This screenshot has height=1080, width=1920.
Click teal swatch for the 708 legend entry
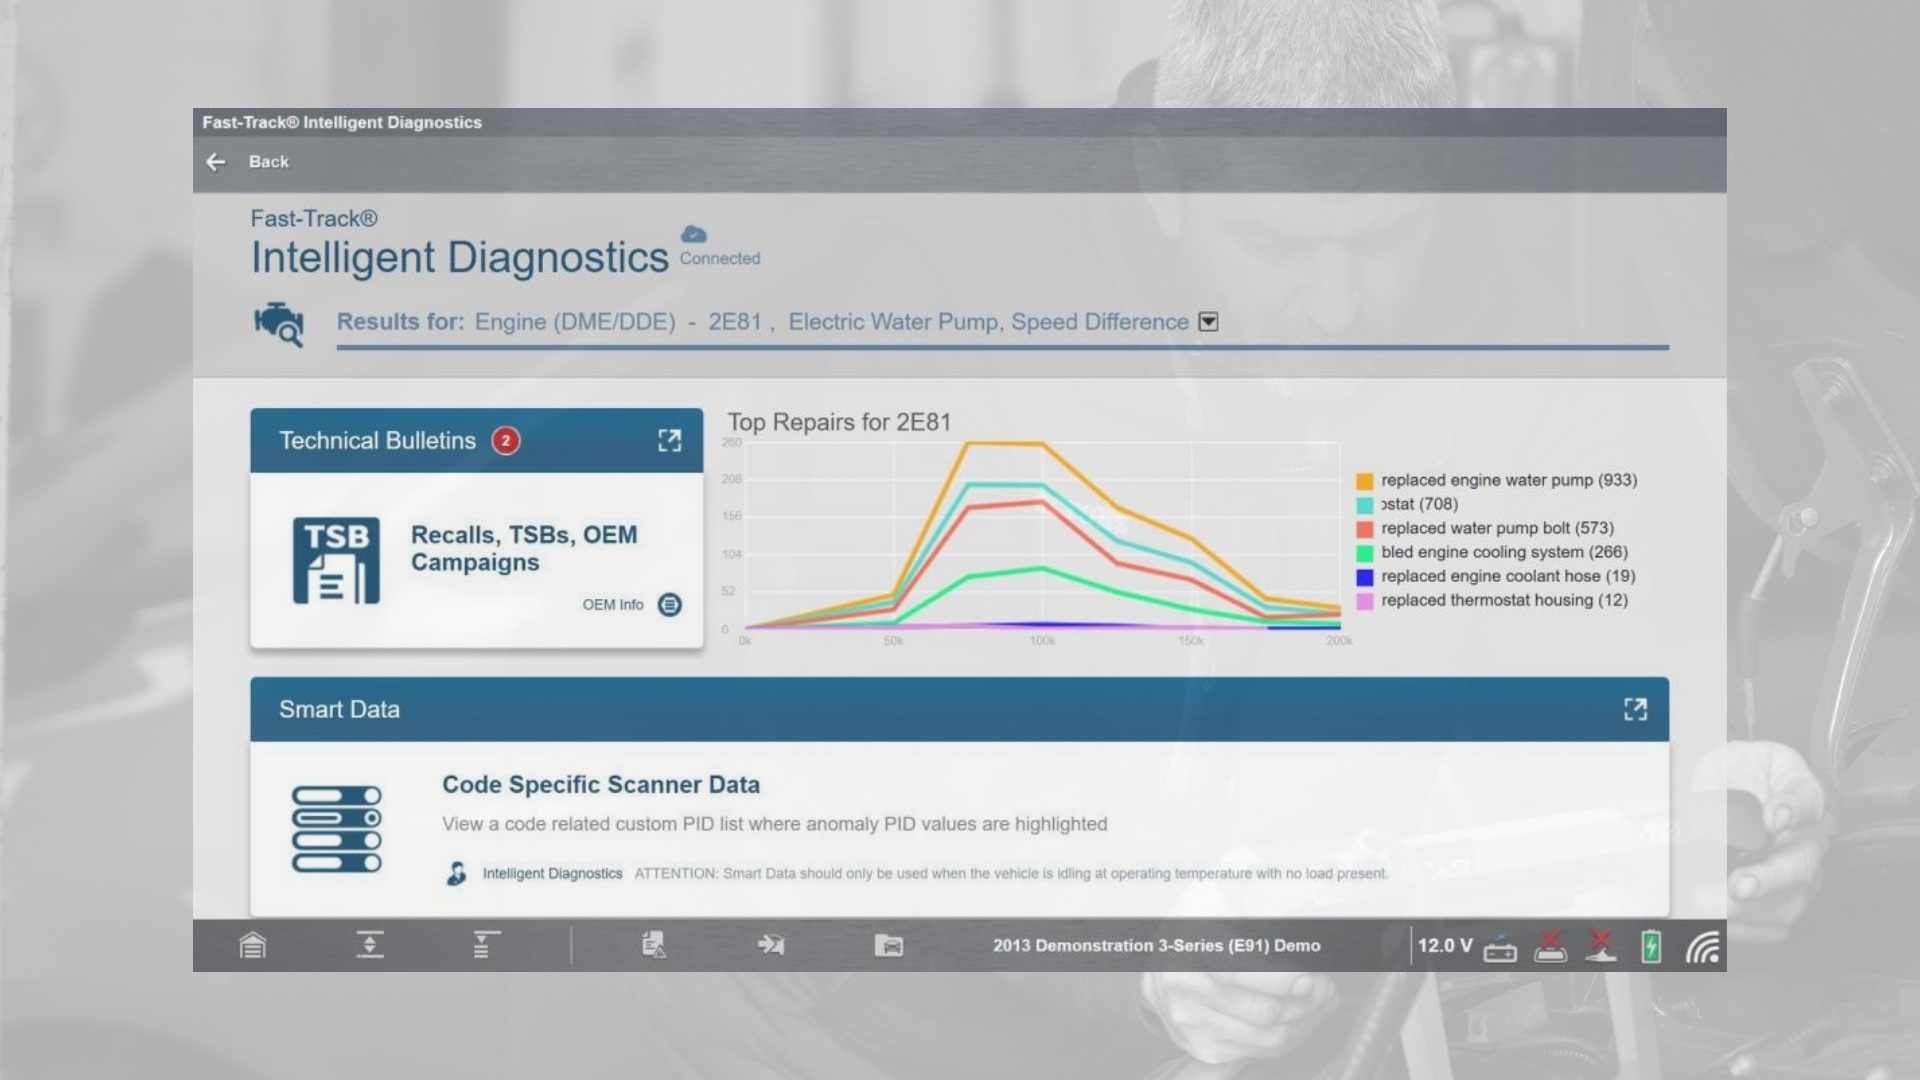(1365, 505)
